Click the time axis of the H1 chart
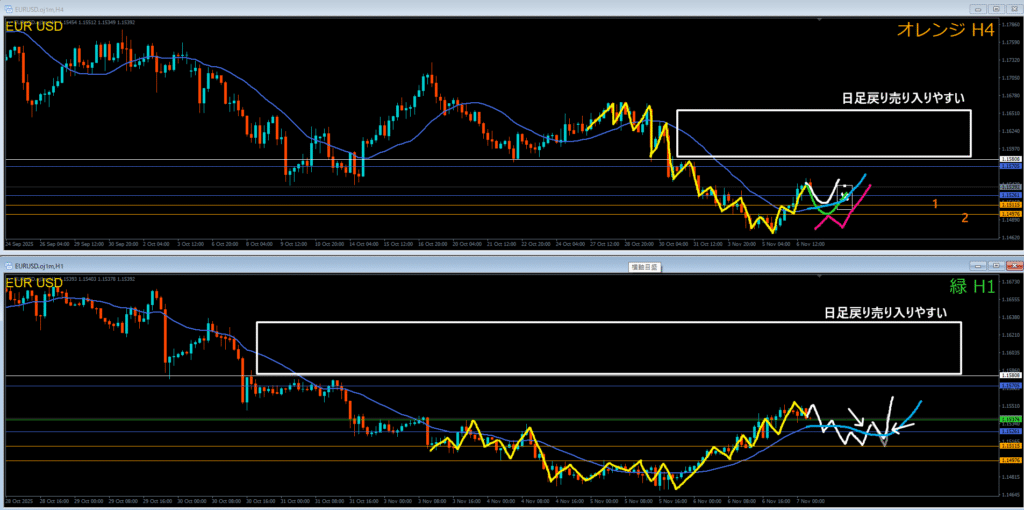The image size is (1024, 510). pyautogui.click(x=500, y=499)
